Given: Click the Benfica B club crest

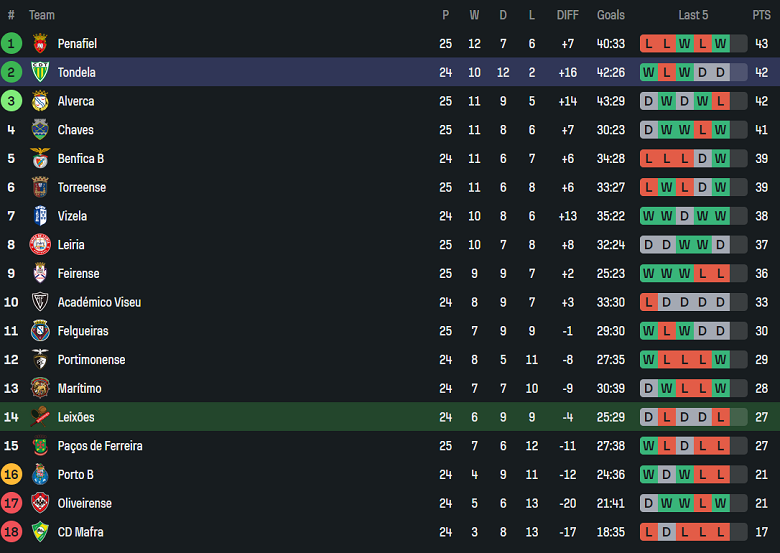Looking at the screenshot, I should coord(40,159).
